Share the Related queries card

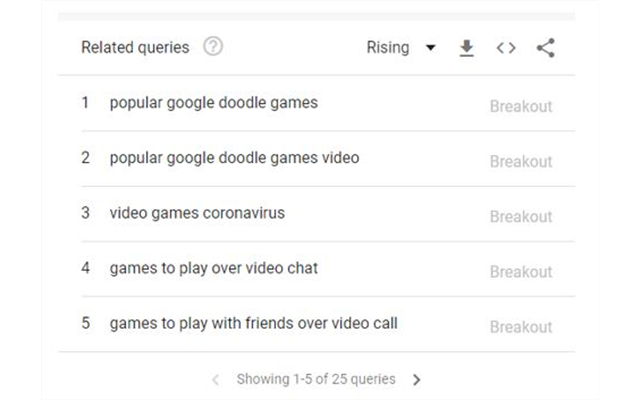[545, 48]
